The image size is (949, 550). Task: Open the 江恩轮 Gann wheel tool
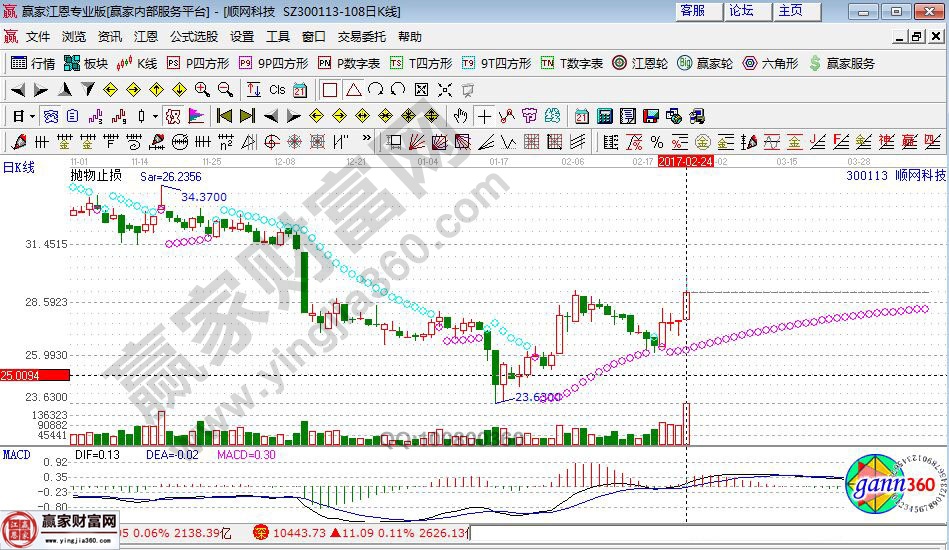pos(640,63)
